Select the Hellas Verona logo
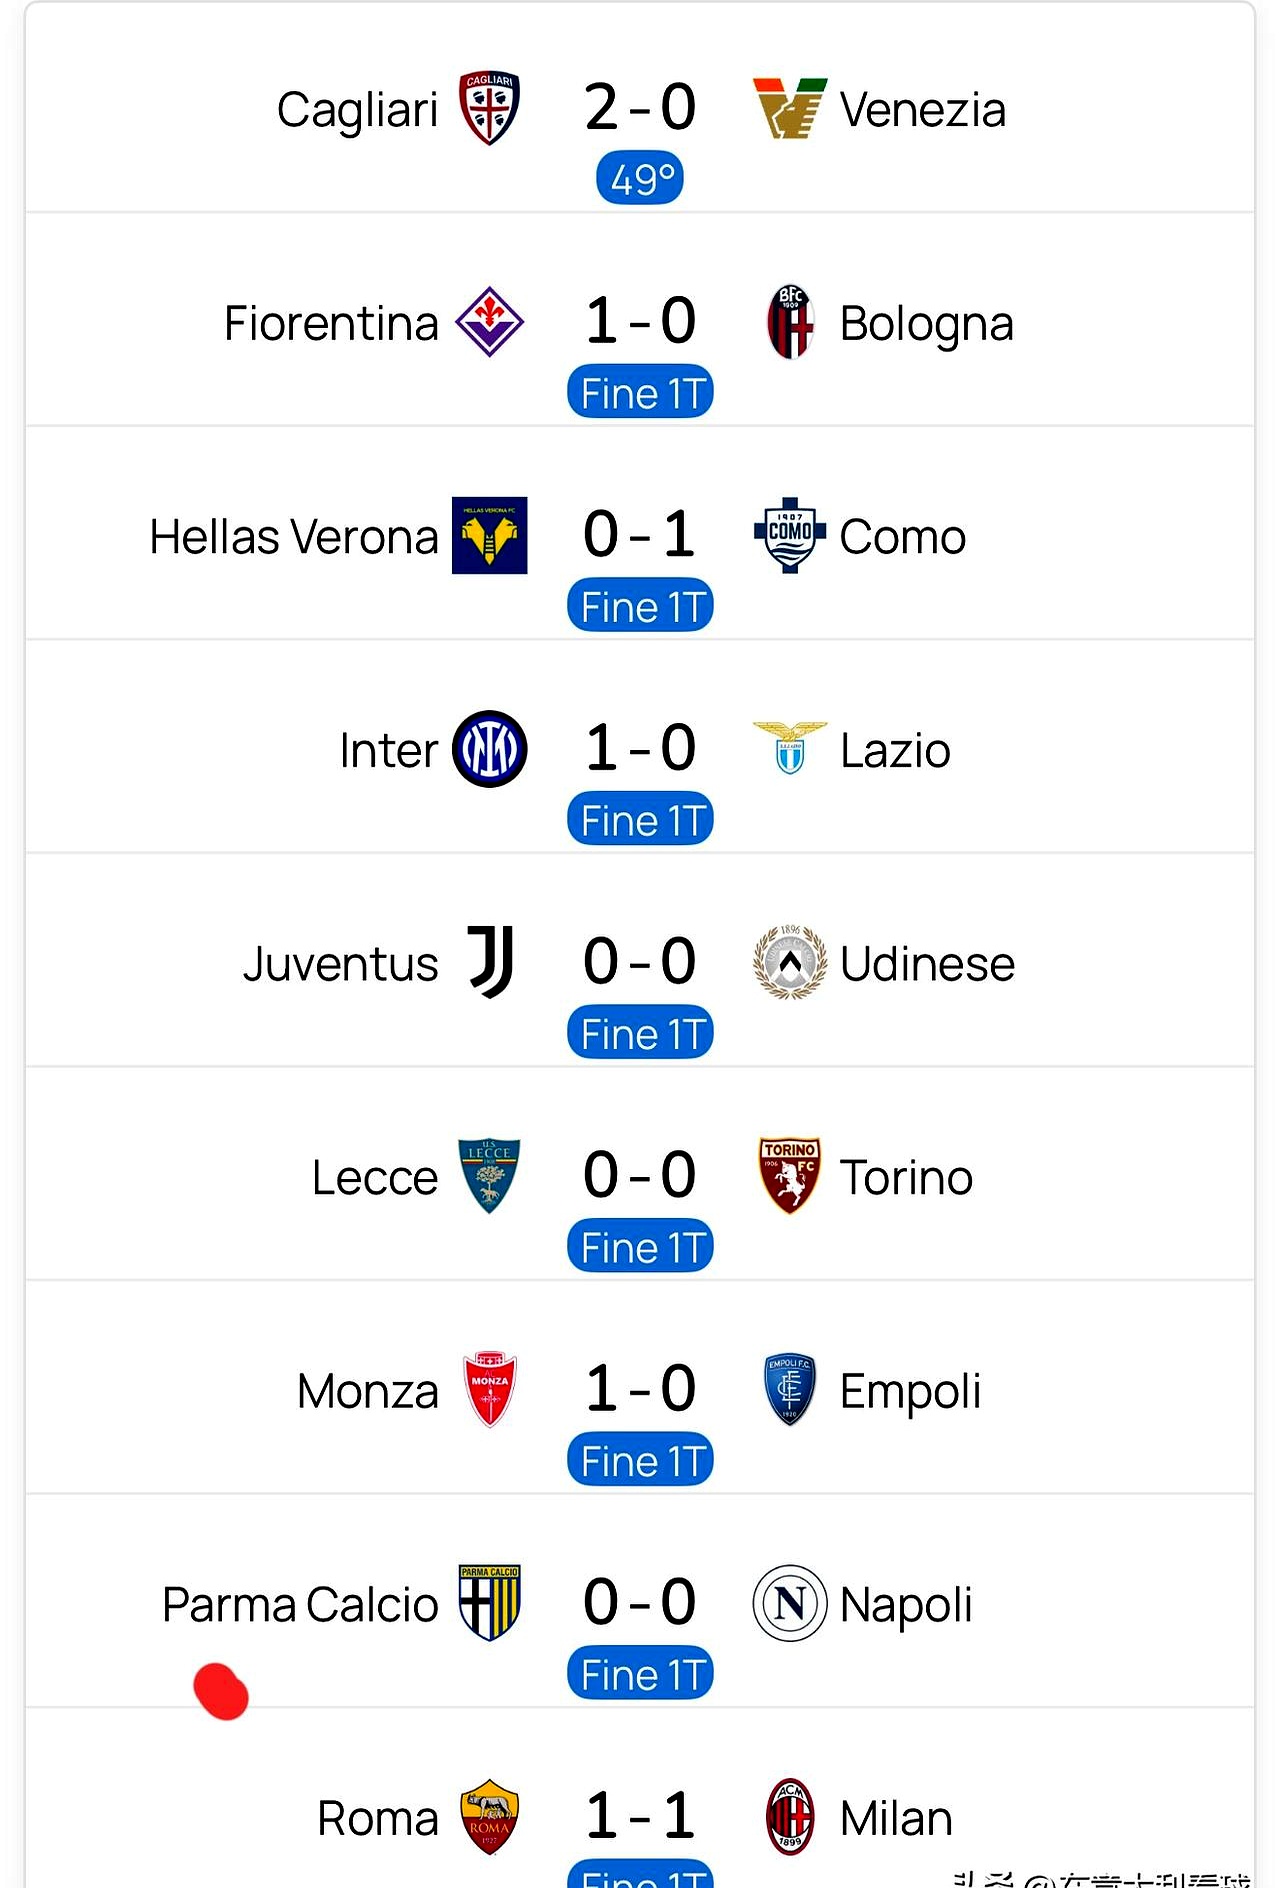 pos(489,536)
